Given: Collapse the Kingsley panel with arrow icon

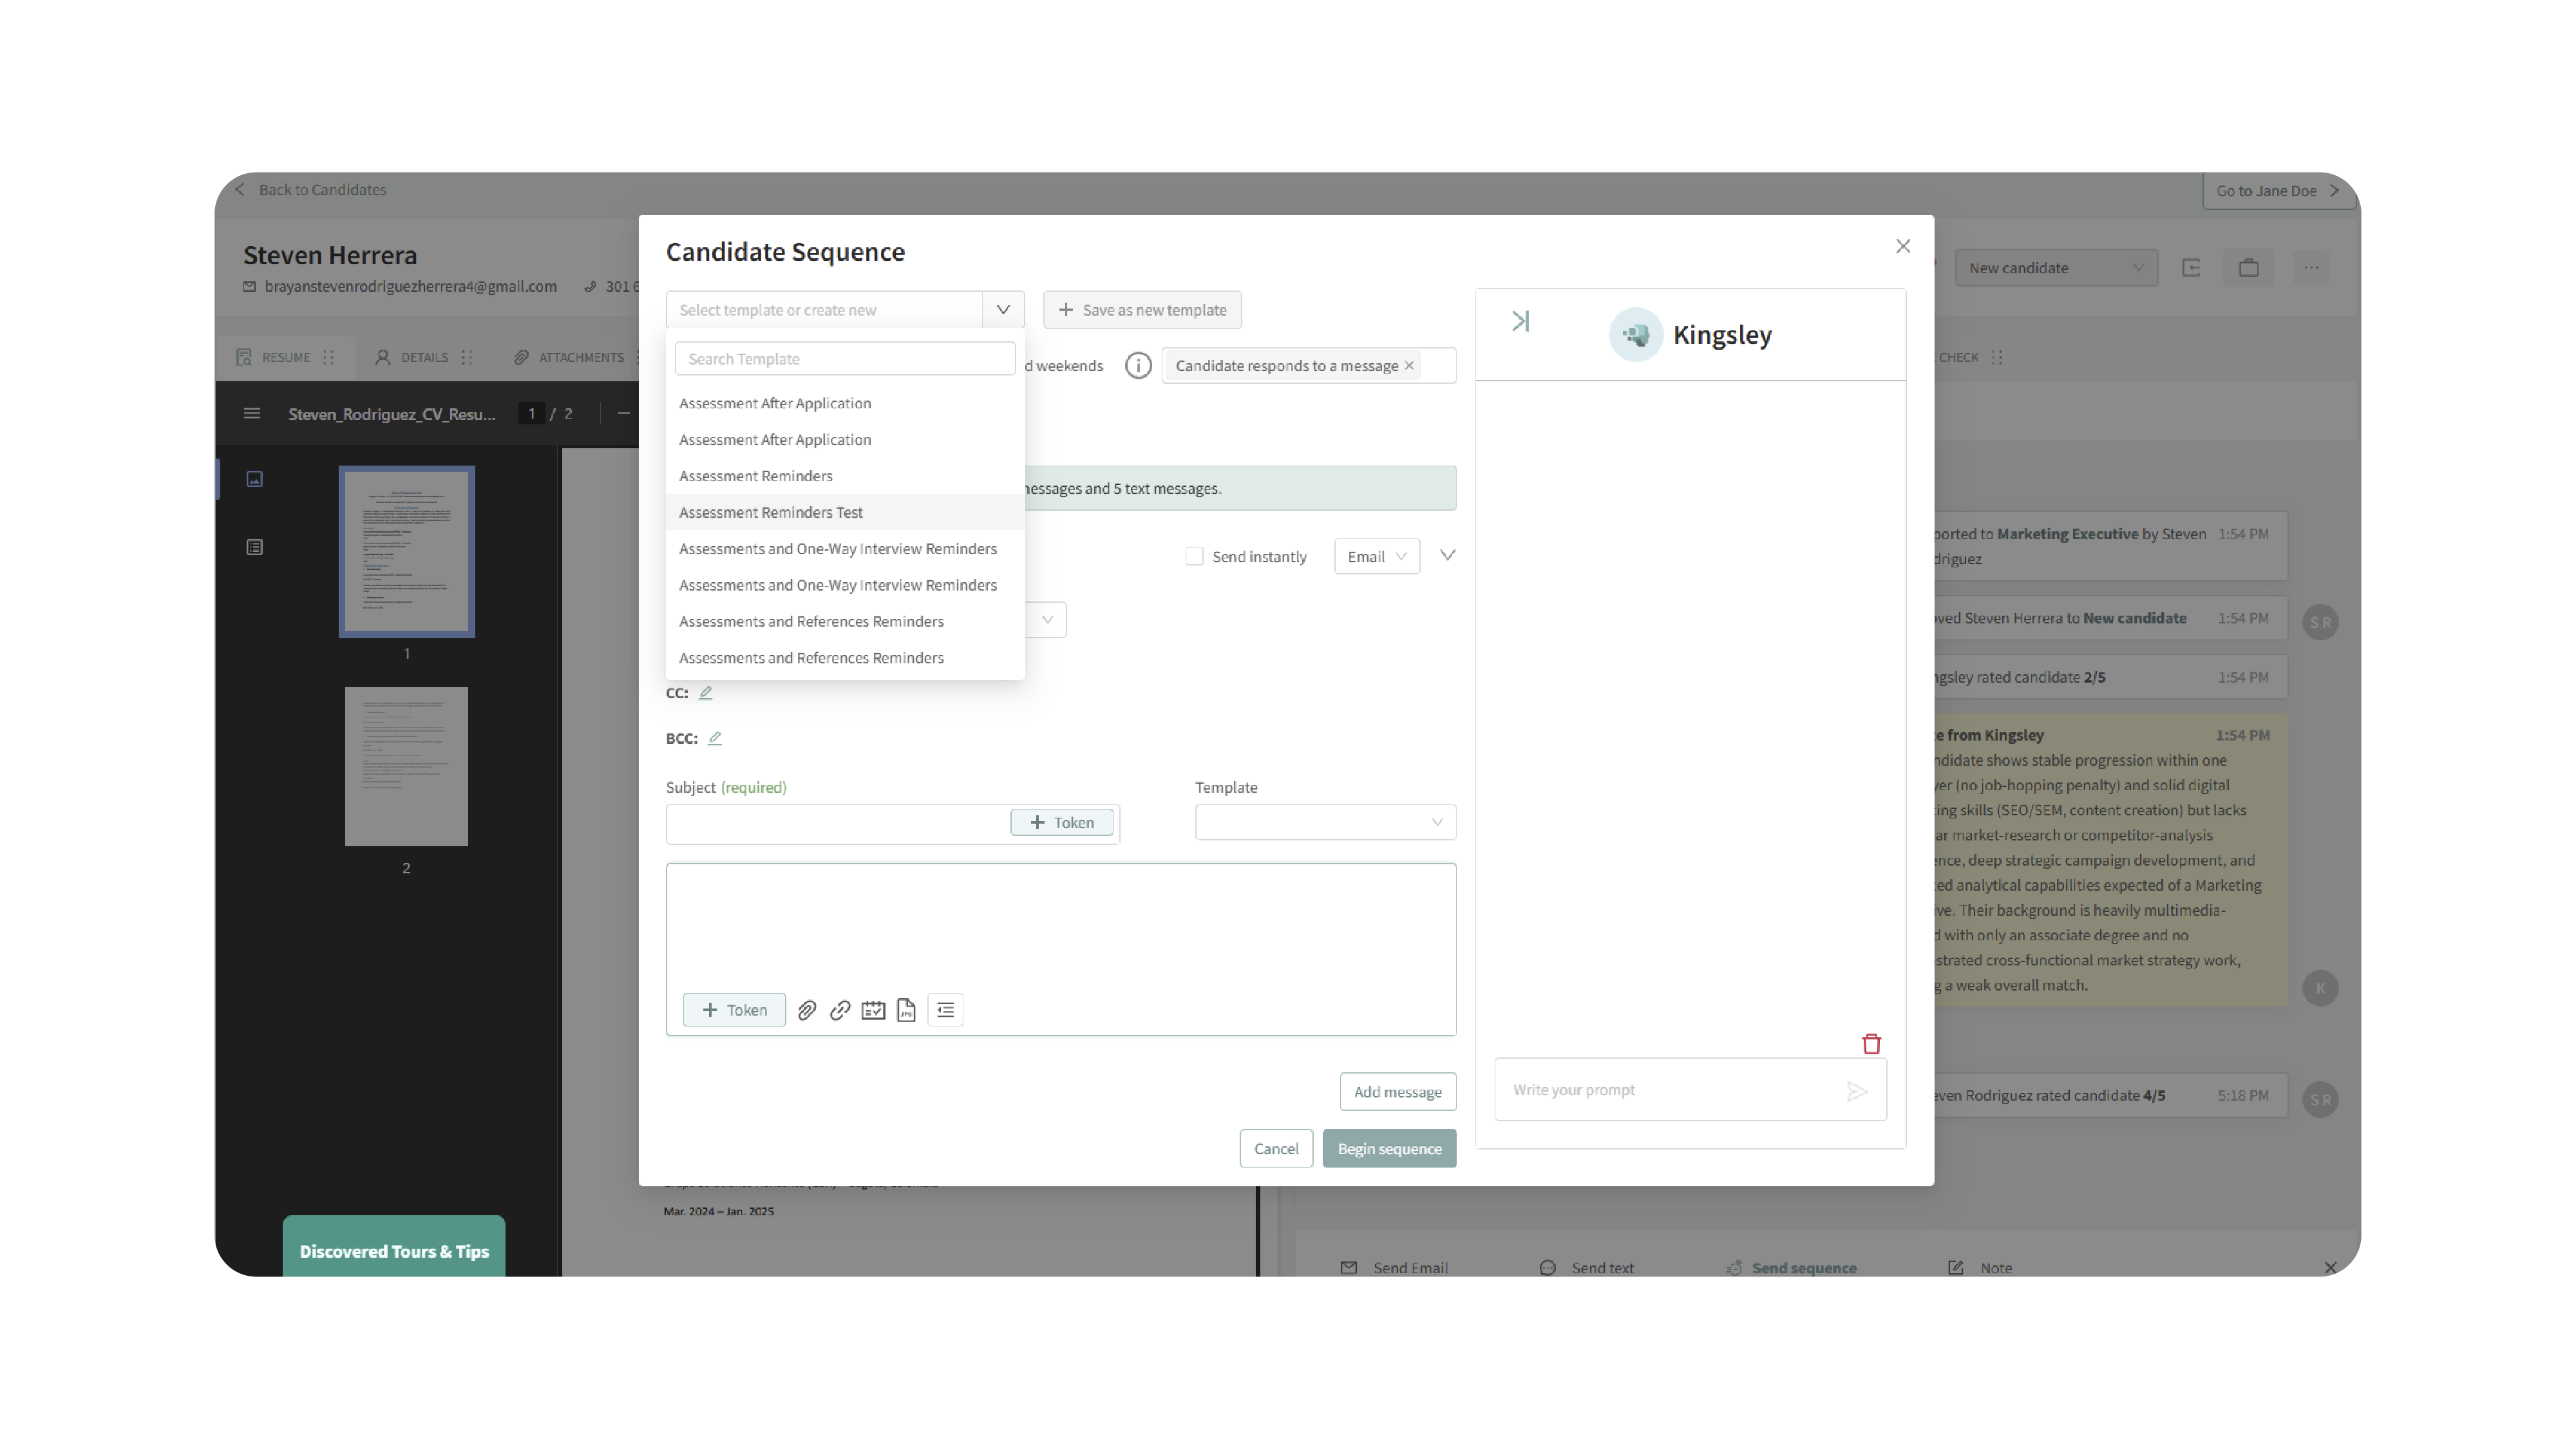Looking at the screenshot, I should click(x=1520, y=321).
